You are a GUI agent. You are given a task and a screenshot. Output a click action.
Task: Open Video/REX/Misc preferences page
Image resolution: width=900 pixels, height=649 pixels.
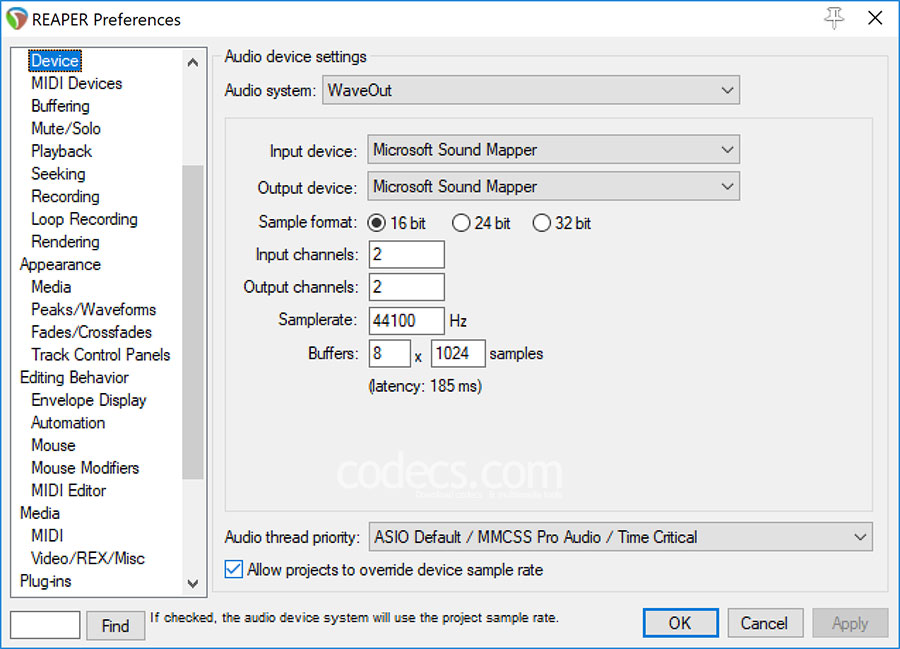click(88, 558)
